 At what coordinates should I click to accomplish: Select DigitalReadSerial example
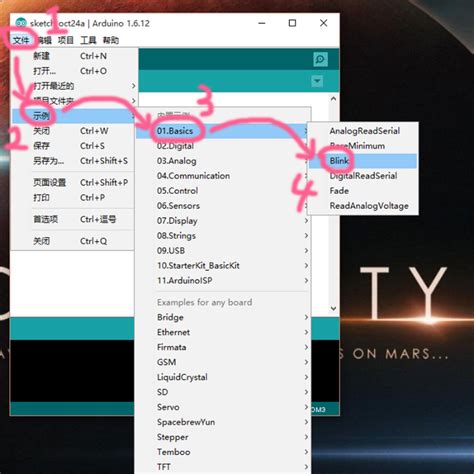coord(363,176)
